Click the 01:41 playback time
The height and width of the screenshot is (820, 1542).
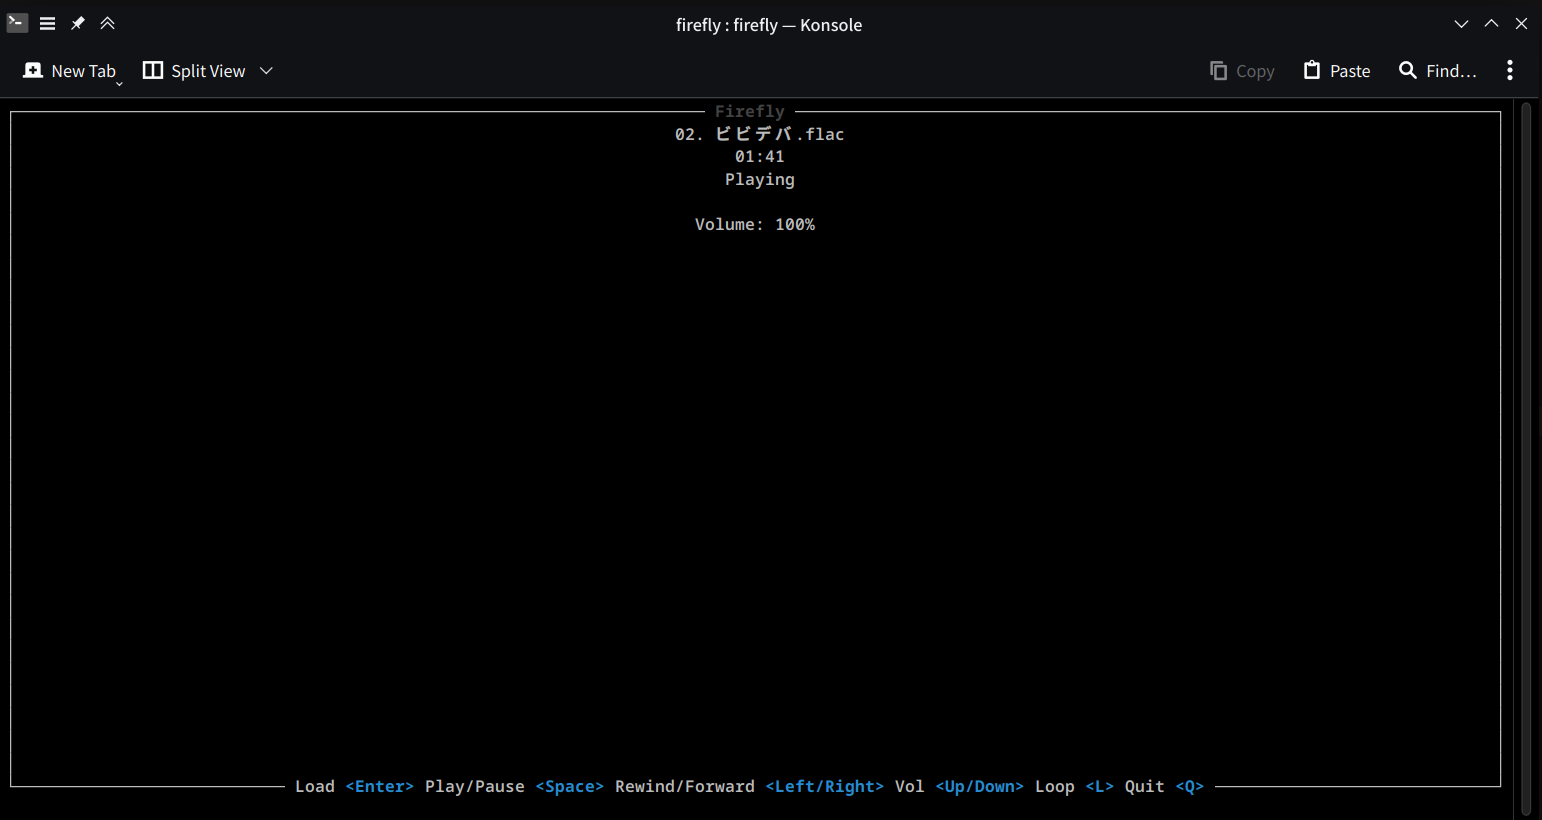point(760,157)
